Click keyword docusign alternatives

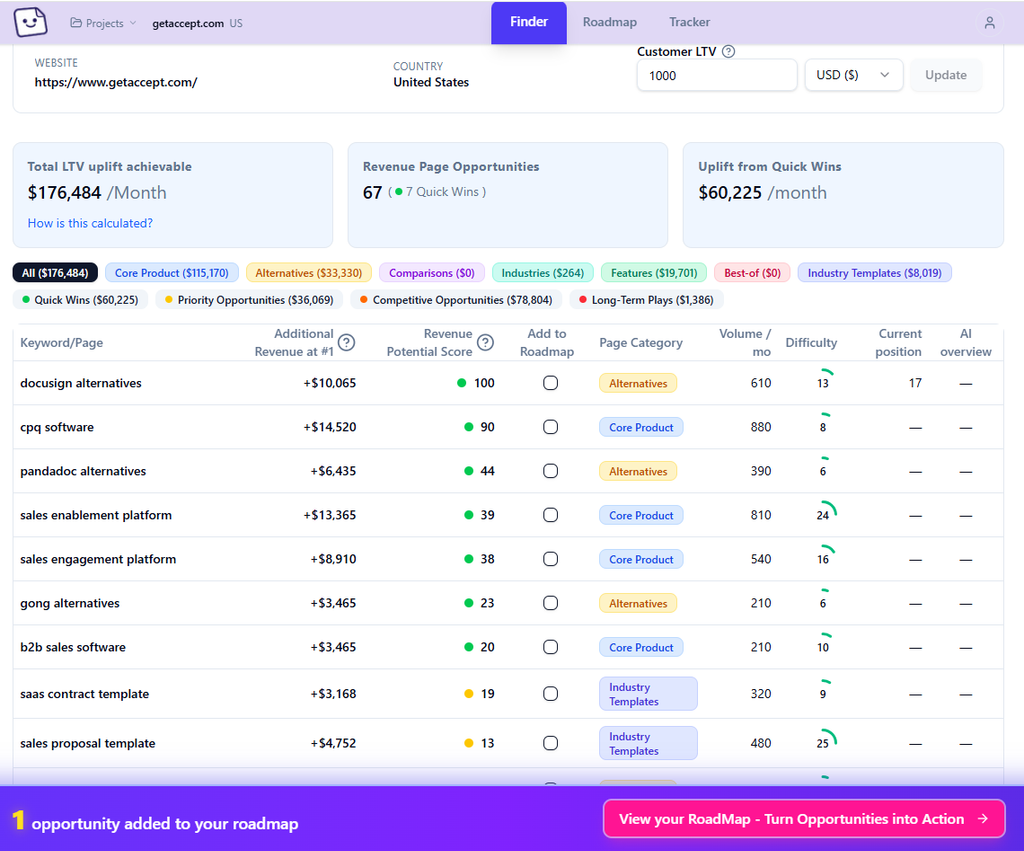tap(81, 383)
